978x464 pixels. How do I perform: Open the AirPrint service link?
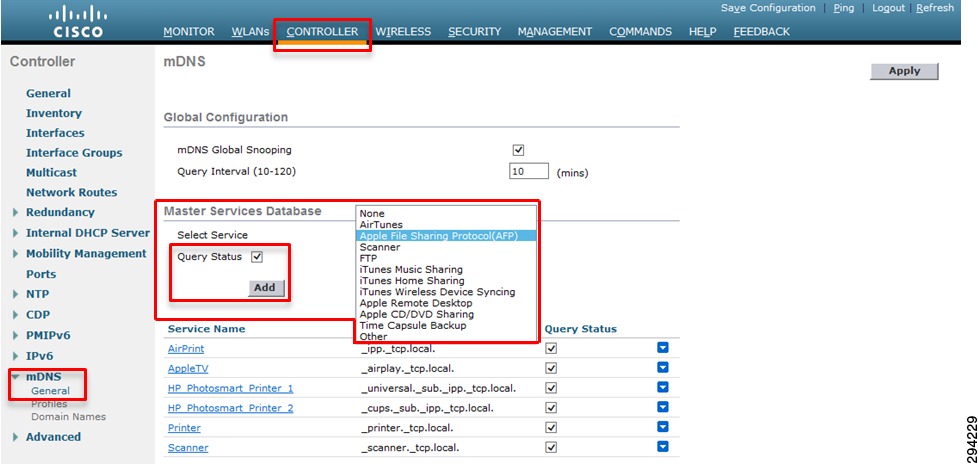click(x=186, y=349)
